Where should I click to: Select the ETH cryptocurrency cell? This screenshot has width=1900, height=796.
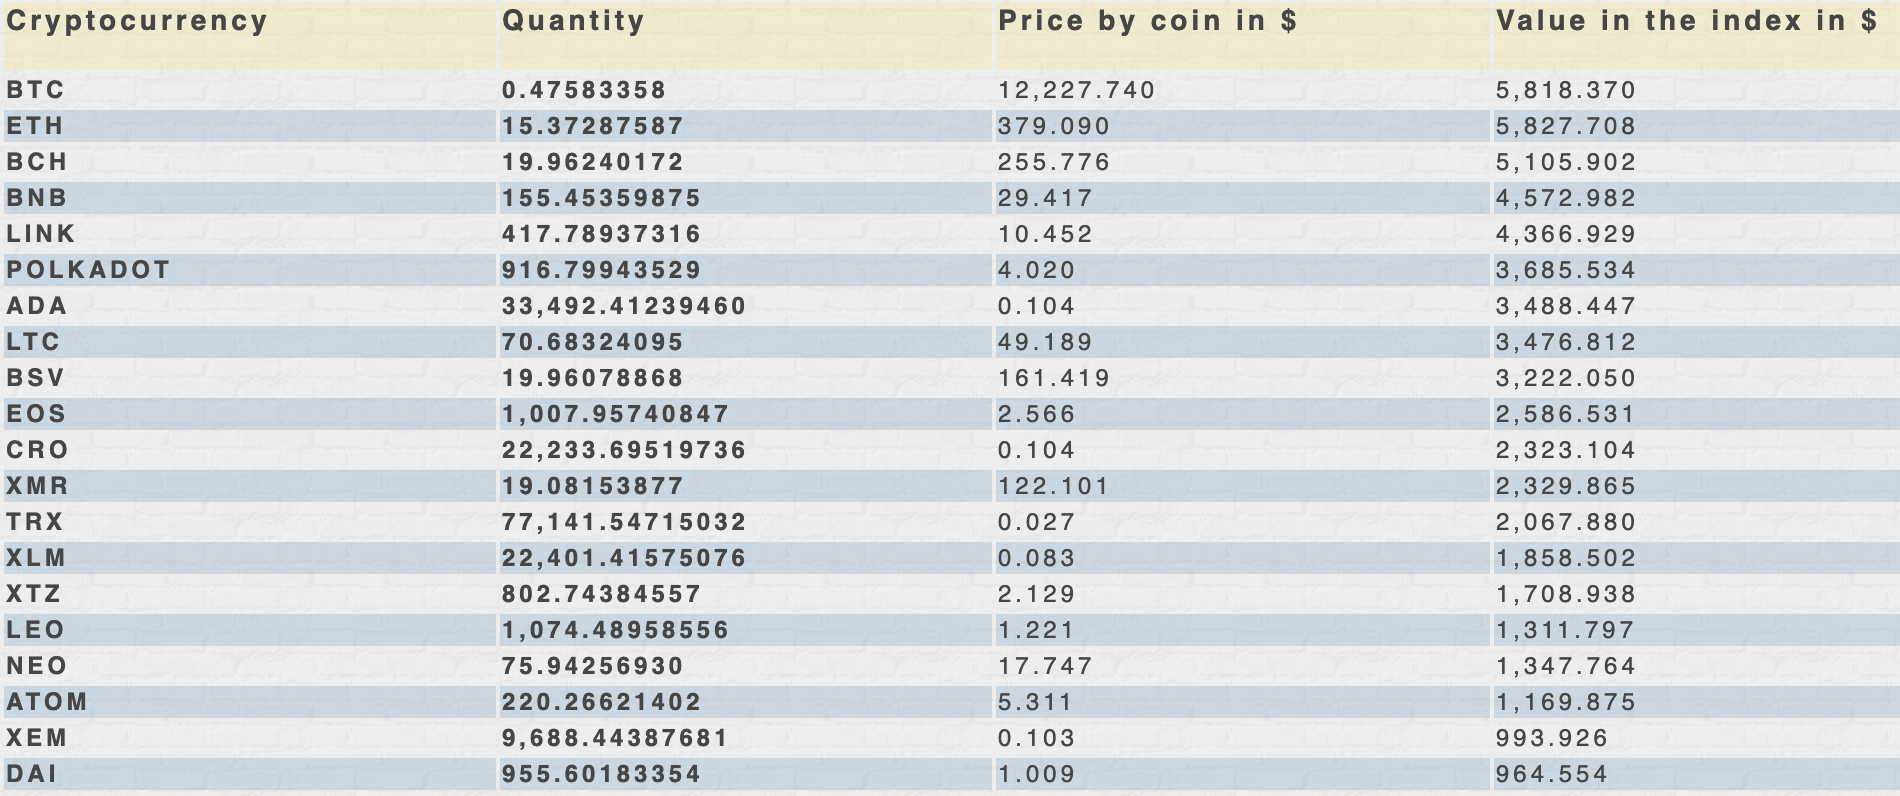click(x=35, y=126)
